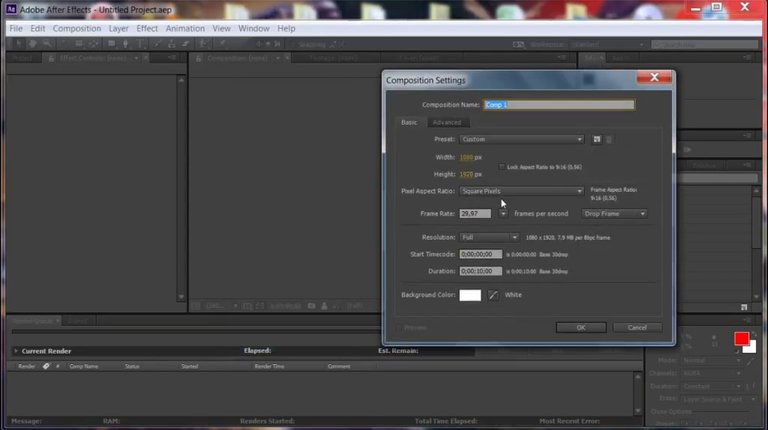Open the Window menu
Viewport: 768px width, 430px height.
(254, 28)
